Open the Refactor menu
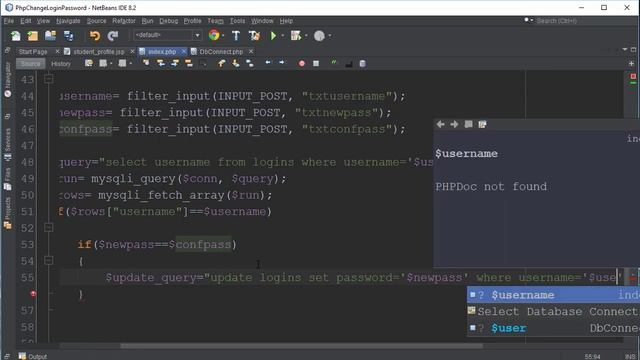Screen dimensions: 640x360 pos(124,21)
